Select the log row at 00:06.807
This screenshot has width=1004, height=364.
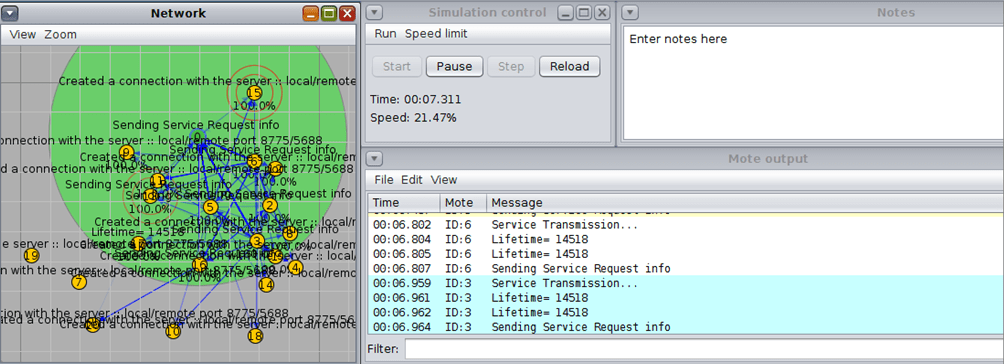[686, 269]
